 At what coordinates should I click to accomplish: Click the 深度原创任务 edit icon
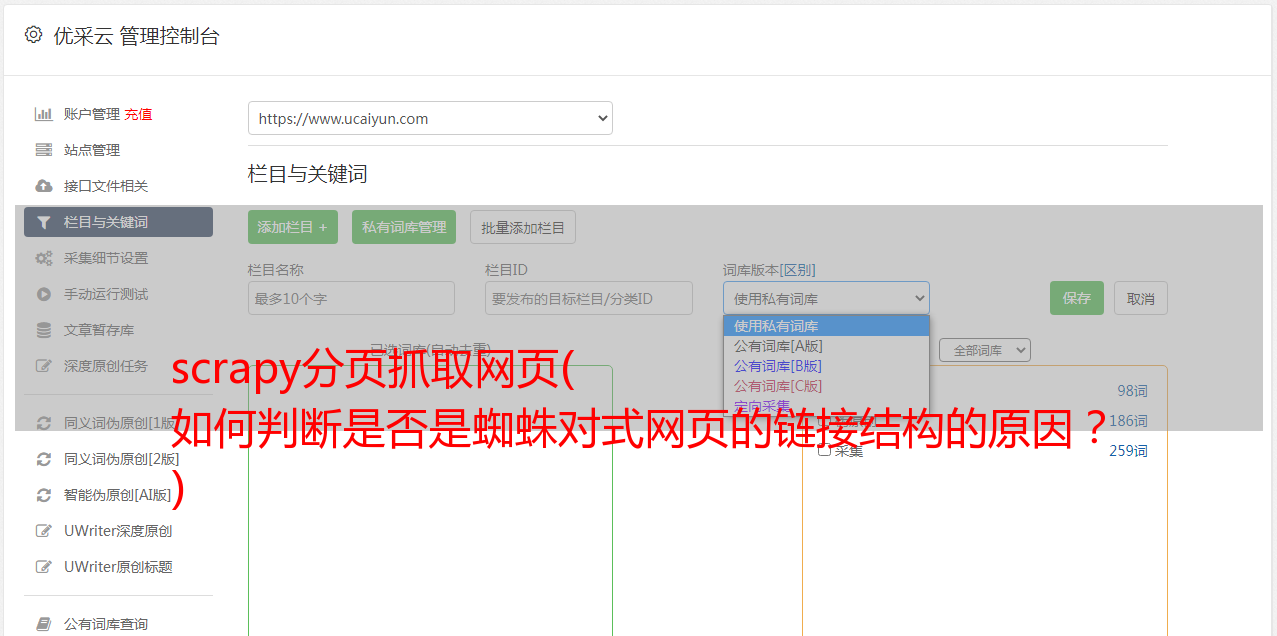(x=44, y=366)
